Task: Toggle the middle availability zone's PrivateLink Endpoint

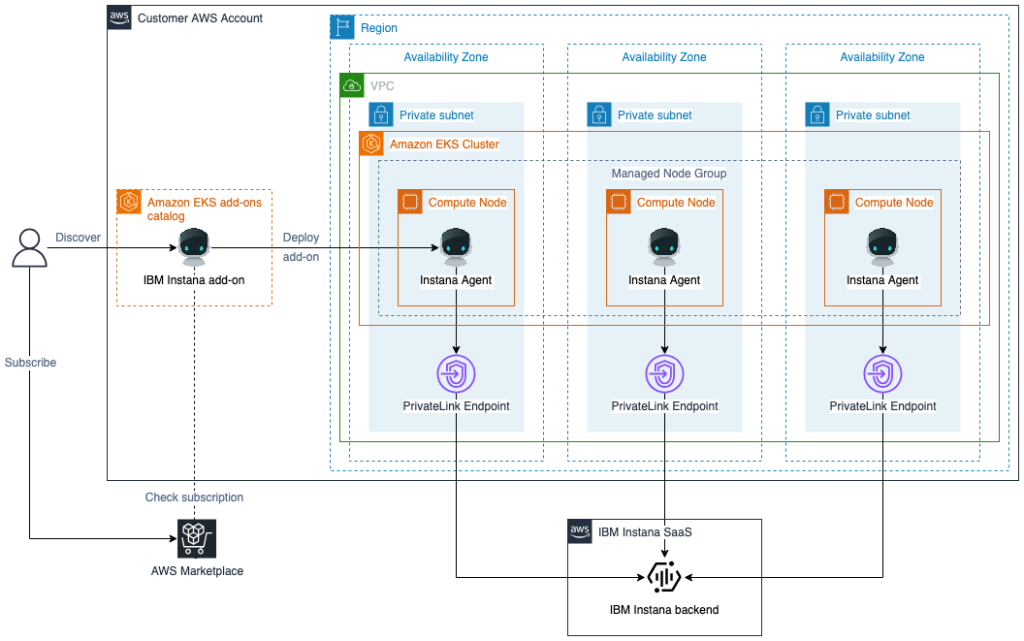Action: pyautogui.click(x=663, y=374)
